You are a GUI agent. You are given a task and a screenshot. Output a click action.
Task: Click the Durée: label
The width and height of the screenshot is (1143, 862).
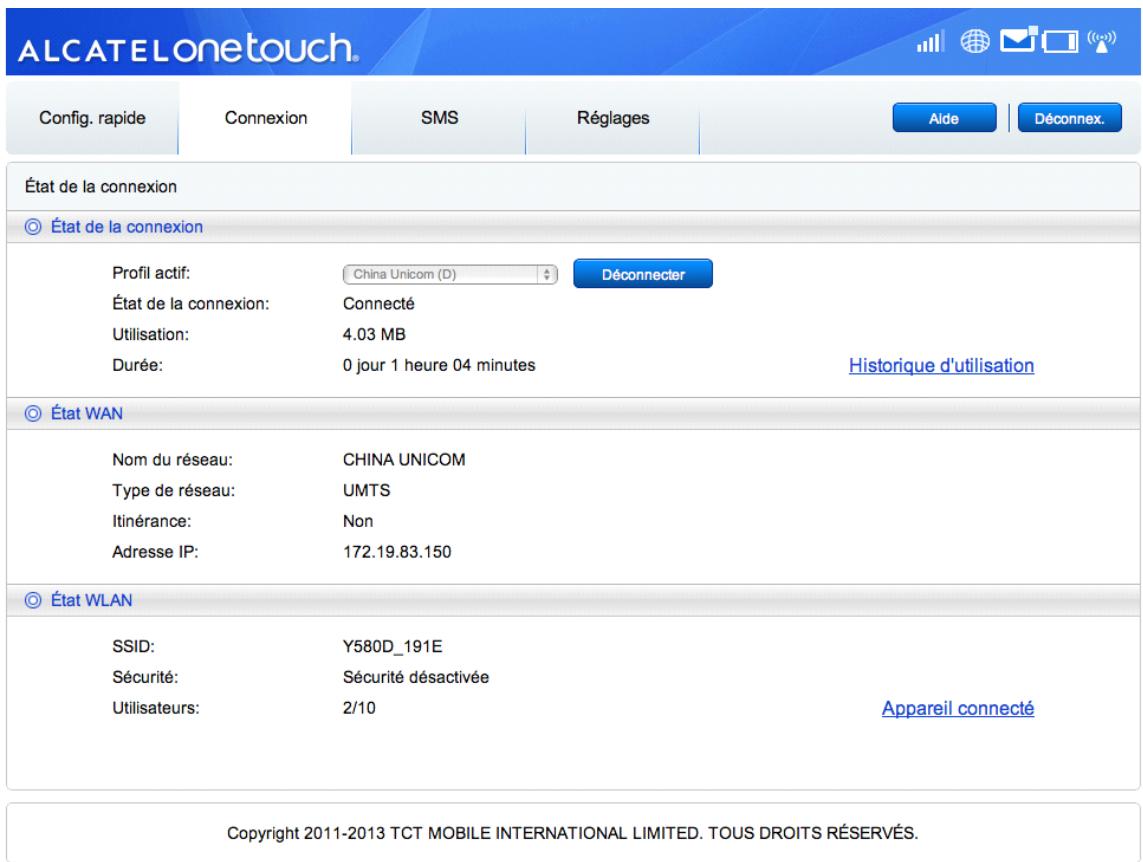click(x=138, y=365)
